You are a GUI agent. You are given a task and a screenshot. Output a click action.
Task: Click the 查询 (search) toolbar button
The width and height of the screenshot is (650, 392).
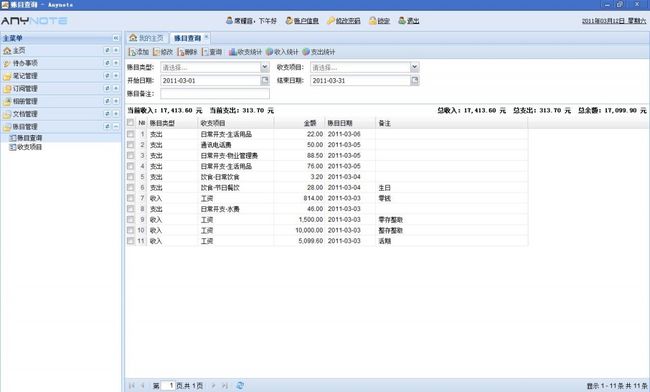click(x=212, y=52)
